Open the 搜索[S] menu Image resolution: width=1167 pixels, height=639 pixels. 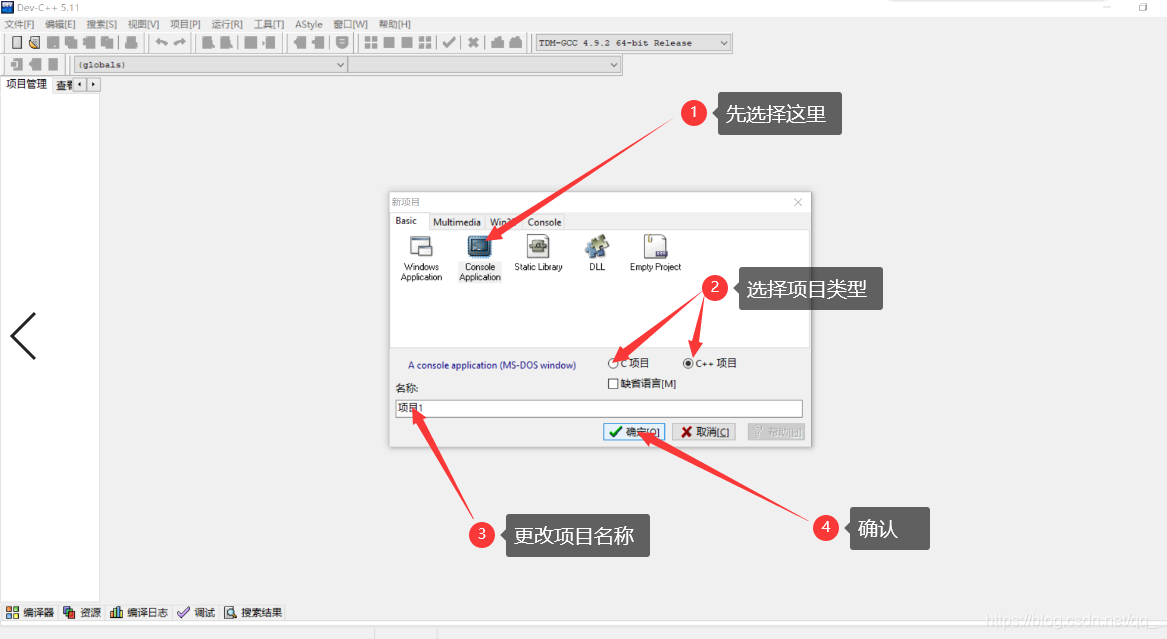pyautogui.click(x=101, y=24)
